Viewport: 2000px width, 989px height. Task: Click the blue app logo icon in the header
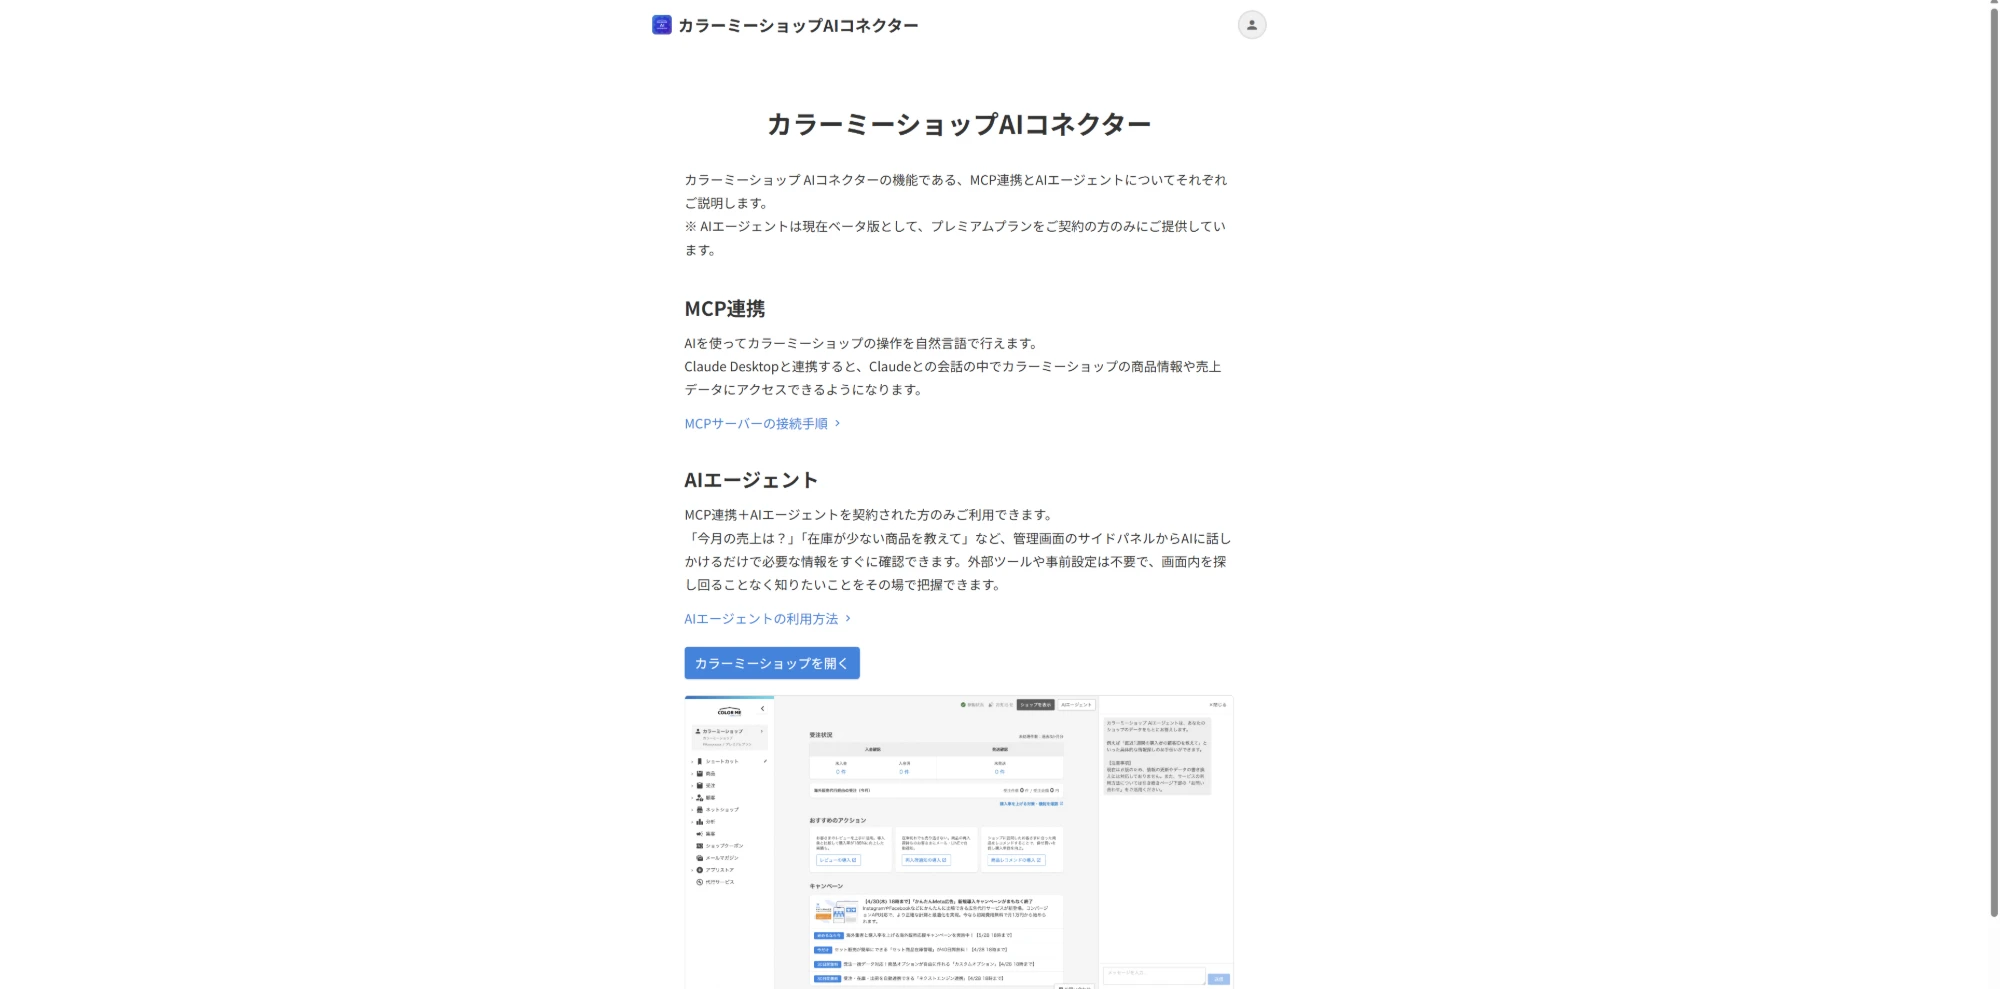(x=661, y=25)
